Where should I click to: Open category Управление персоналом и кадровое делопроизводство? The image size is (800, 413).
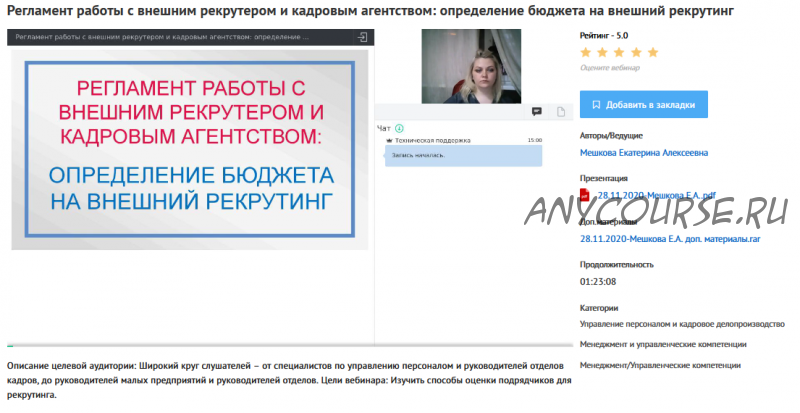pyautogui.click(x=682, y=324)
